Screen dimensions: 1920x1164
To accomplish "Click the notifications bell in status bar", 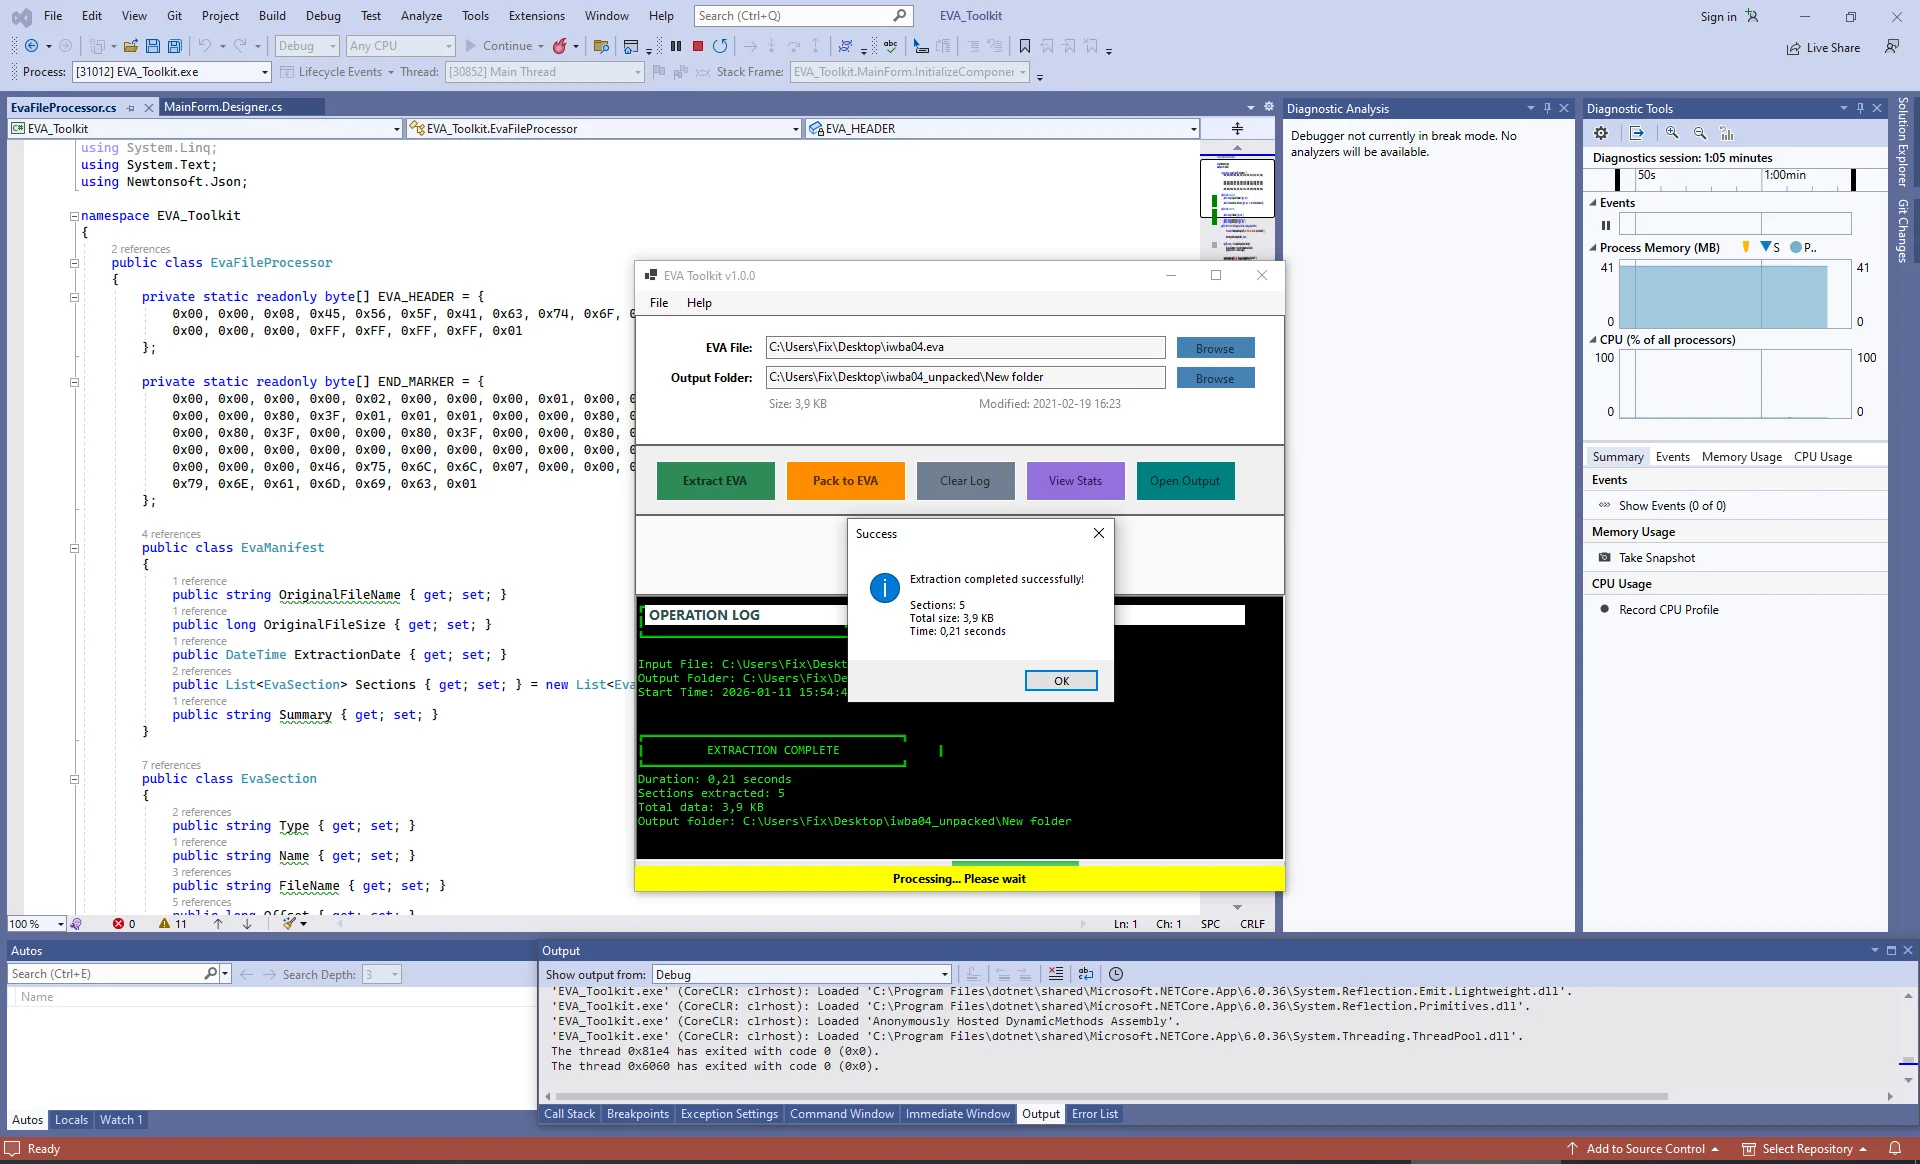I will click(1895, 1149).
